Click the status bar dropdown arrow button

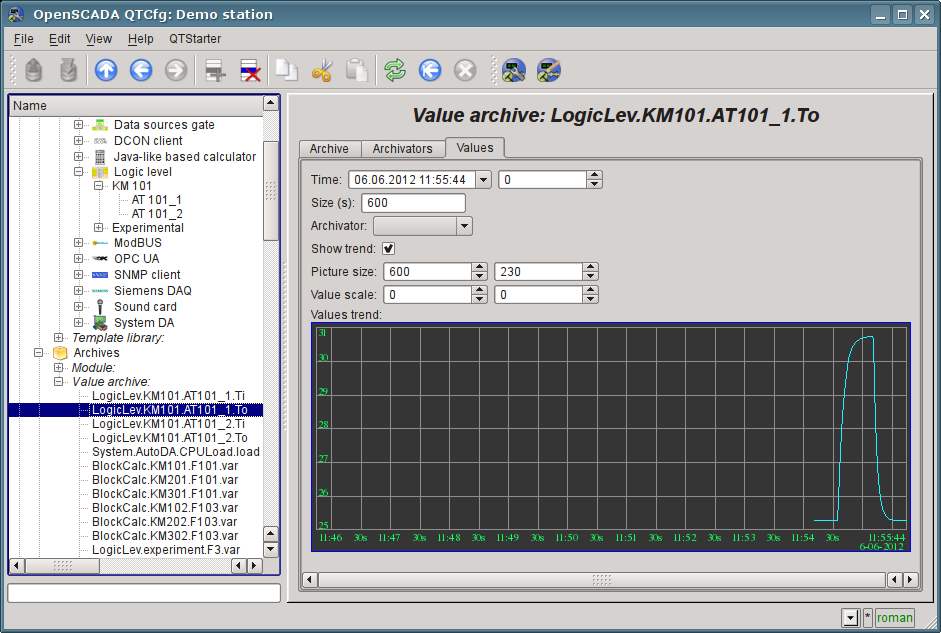point(850,617)
